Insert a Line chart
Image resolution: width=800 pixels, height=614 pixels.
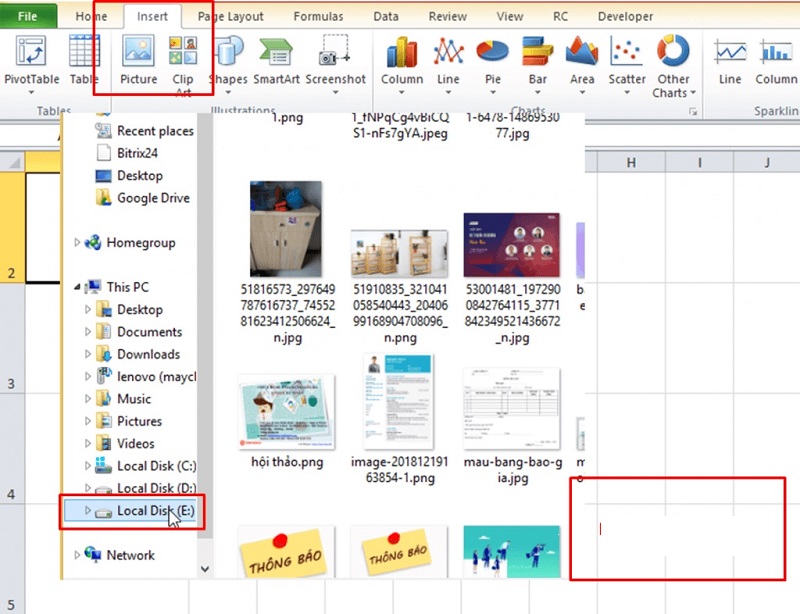pyautogui.click(x=448, y=59)
